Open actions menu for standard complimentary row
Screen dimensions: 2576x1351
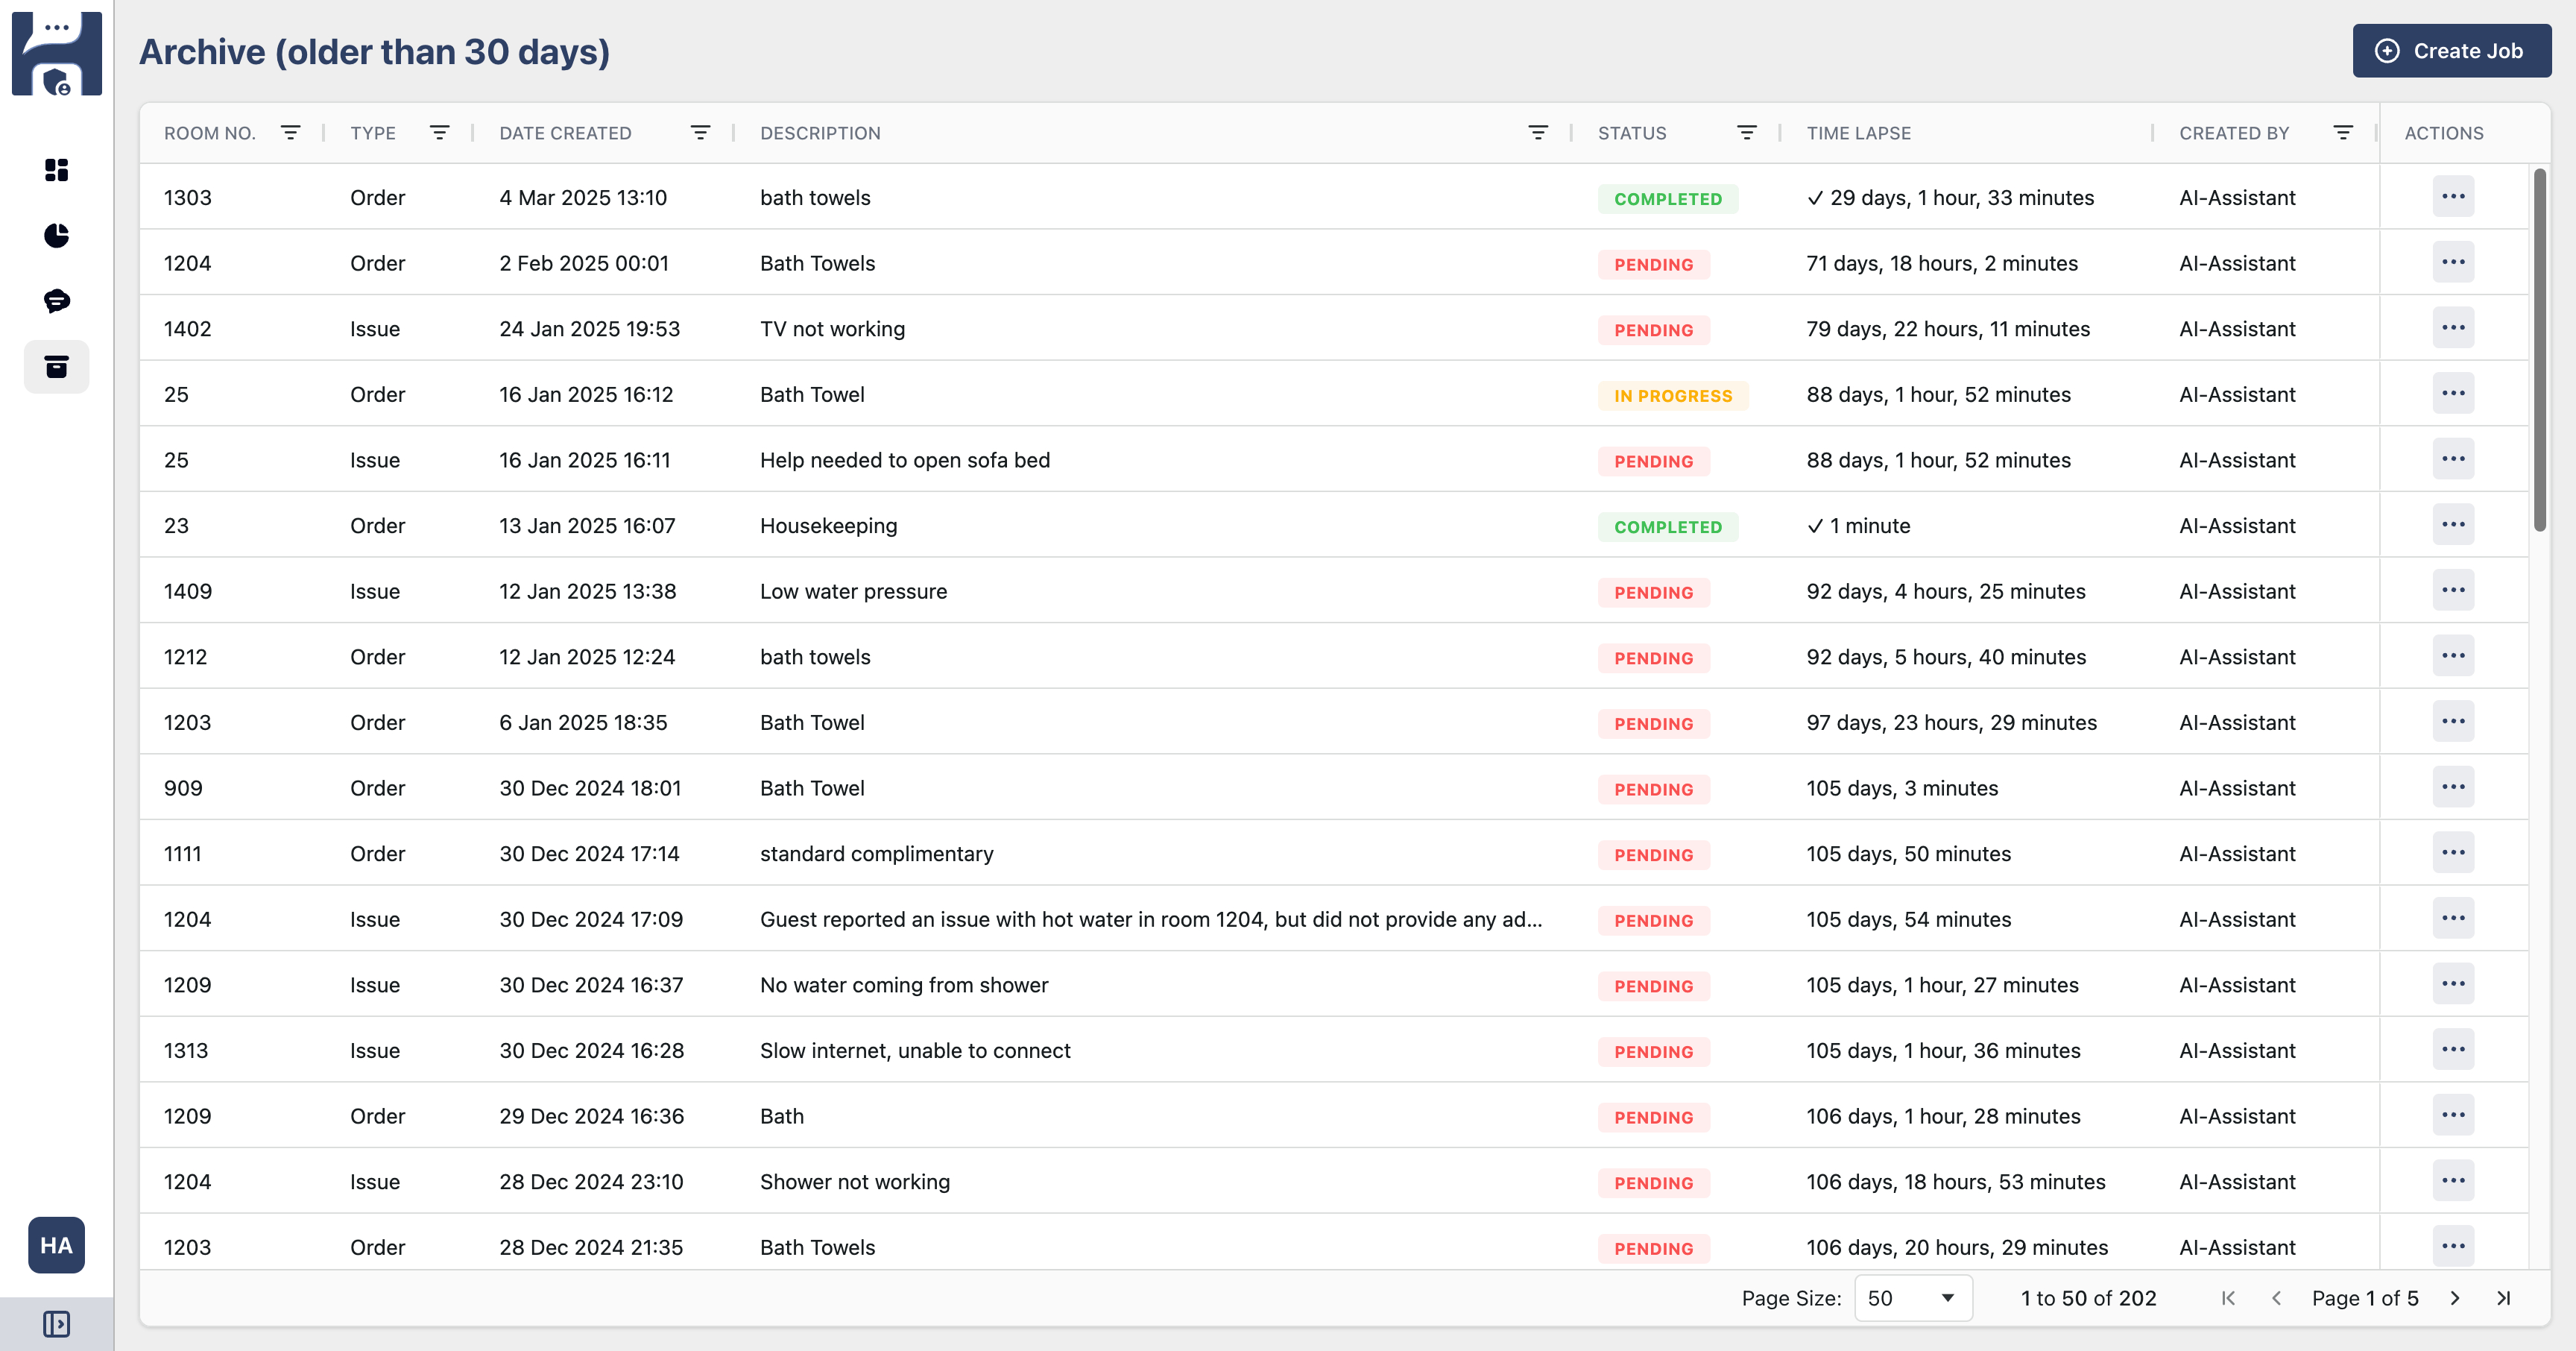point(2453,852)
